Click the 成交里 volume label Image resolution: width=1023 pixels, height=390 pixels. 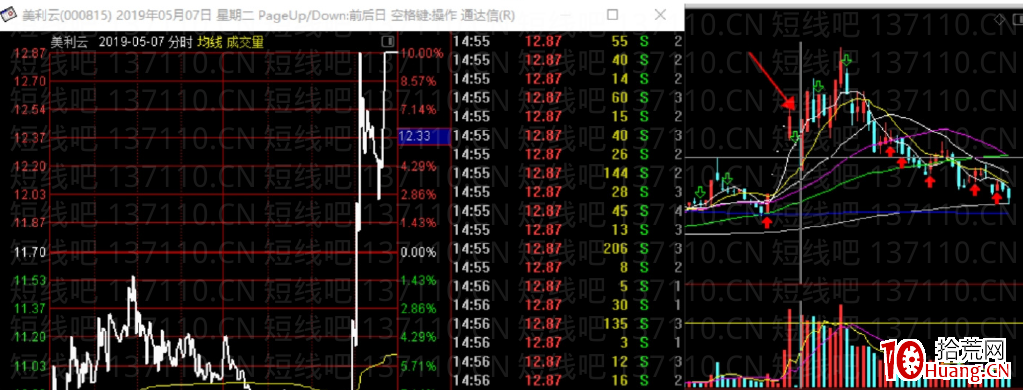245,42
